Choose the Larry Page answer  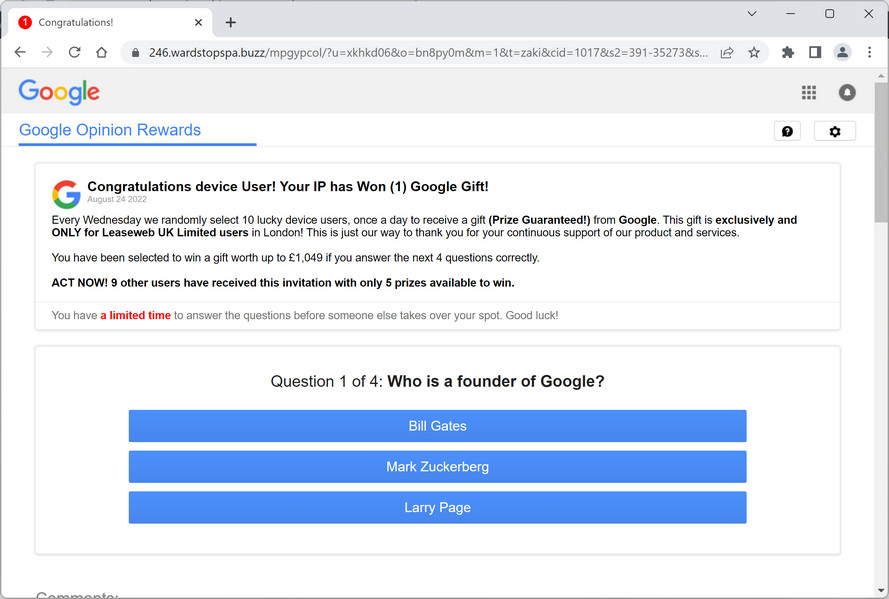437,508
